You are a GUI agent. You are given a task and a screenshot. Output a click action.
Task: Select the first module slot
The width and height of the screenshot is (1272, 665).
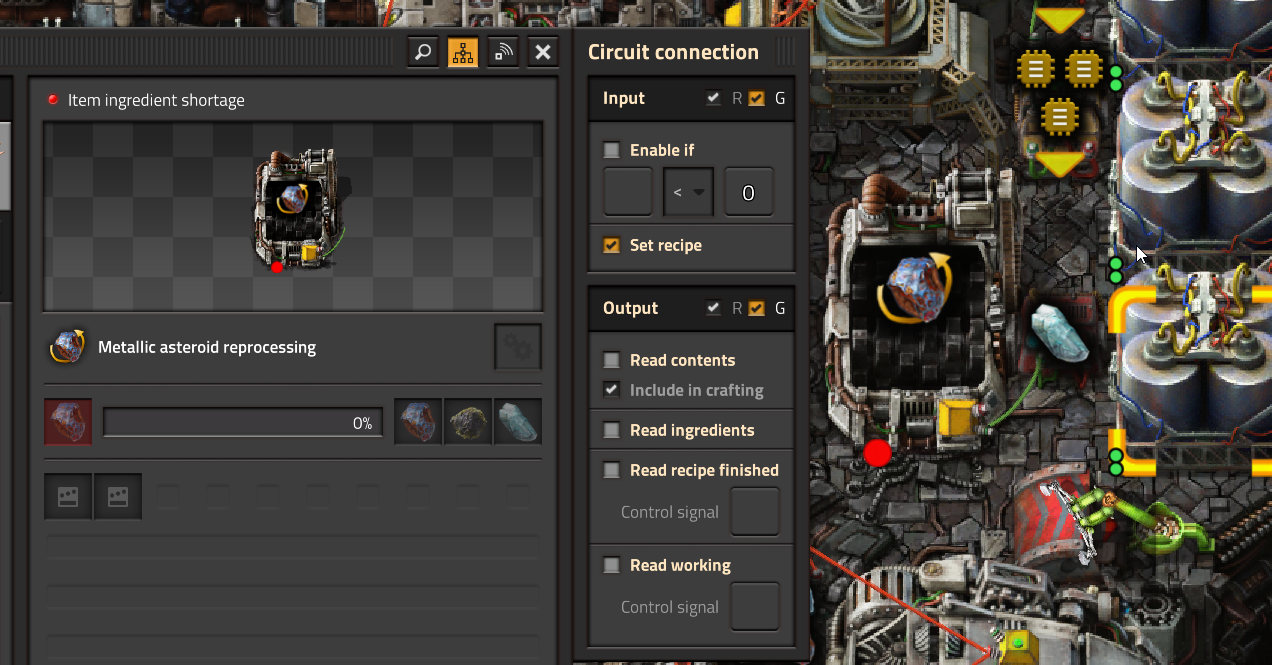coord(68,497)
